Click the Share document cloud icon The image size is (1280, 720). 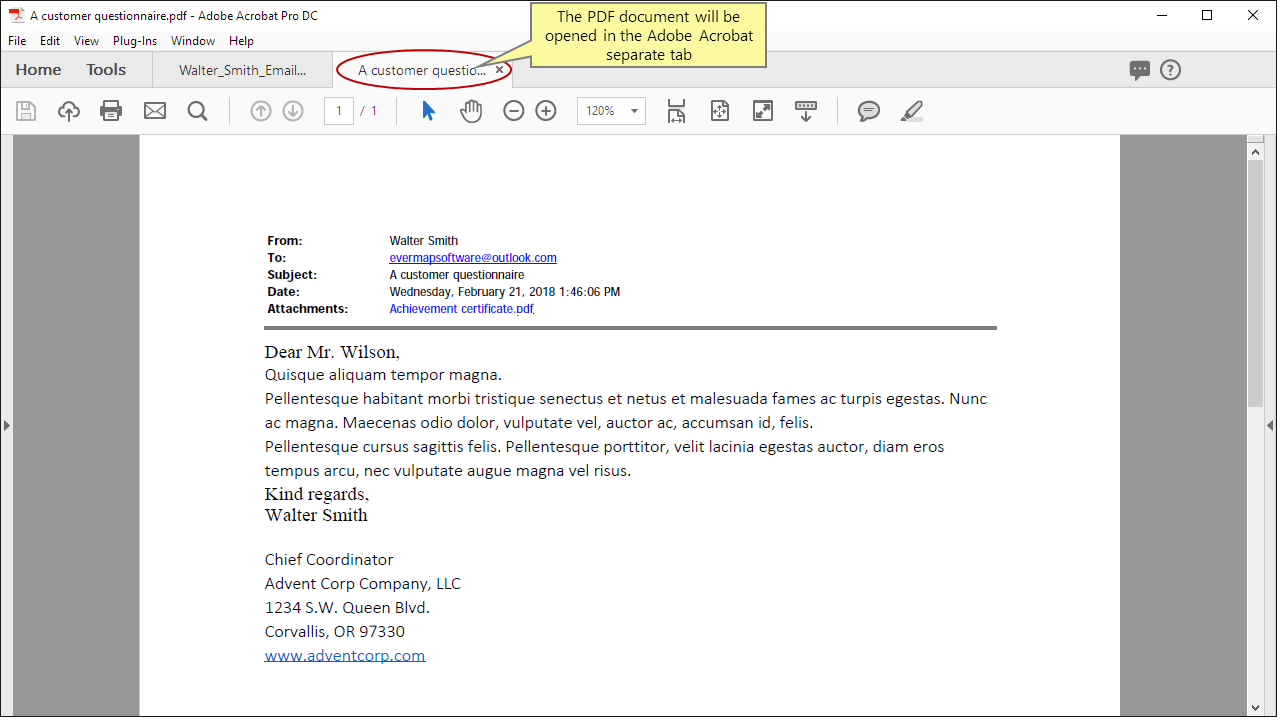pyautogui.click(x=68, y=110)
